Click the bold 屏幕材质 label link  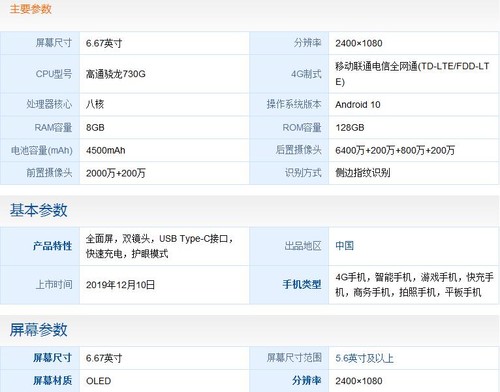pyautogui.click(x=52, y=380)
